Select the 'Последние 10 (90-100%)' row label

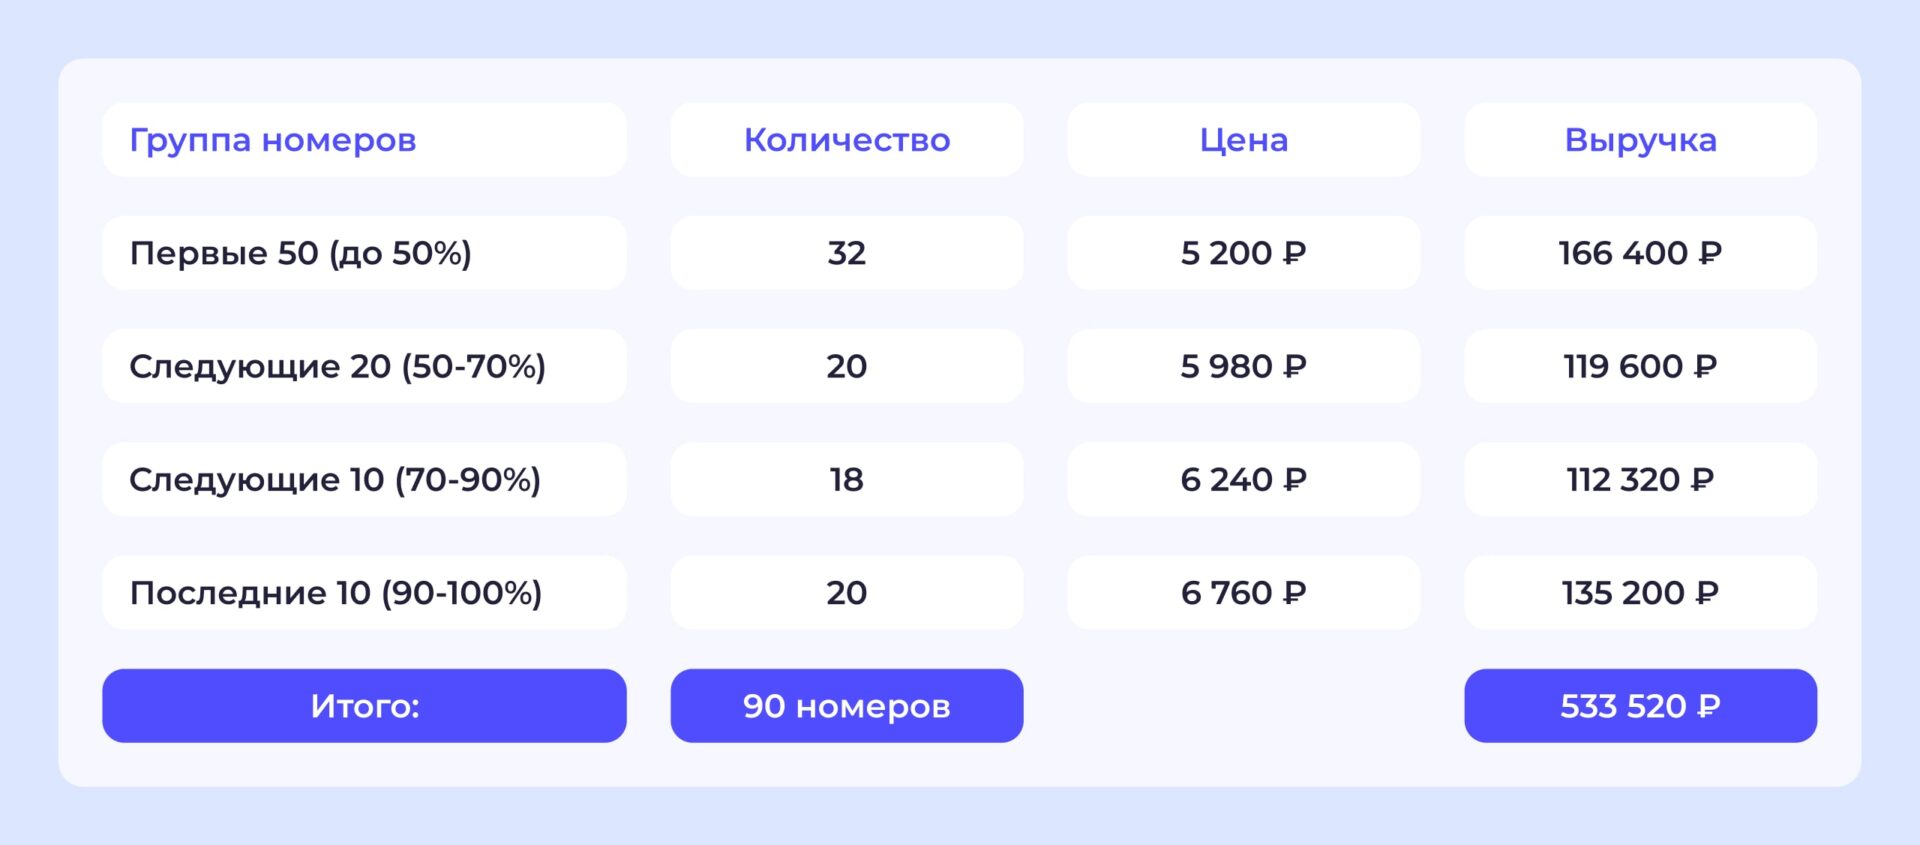tap(364, 593)
